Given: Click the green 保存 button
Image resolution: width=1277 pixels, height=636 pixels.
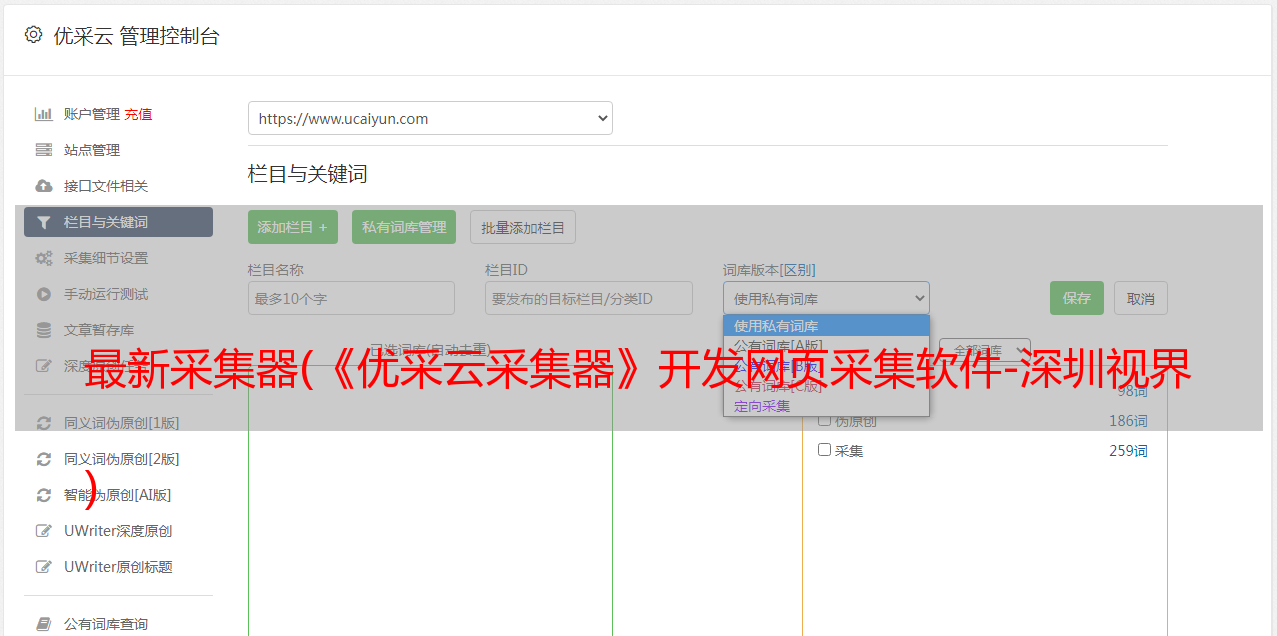Looking at the screenshot, I should coord(1076,298).
